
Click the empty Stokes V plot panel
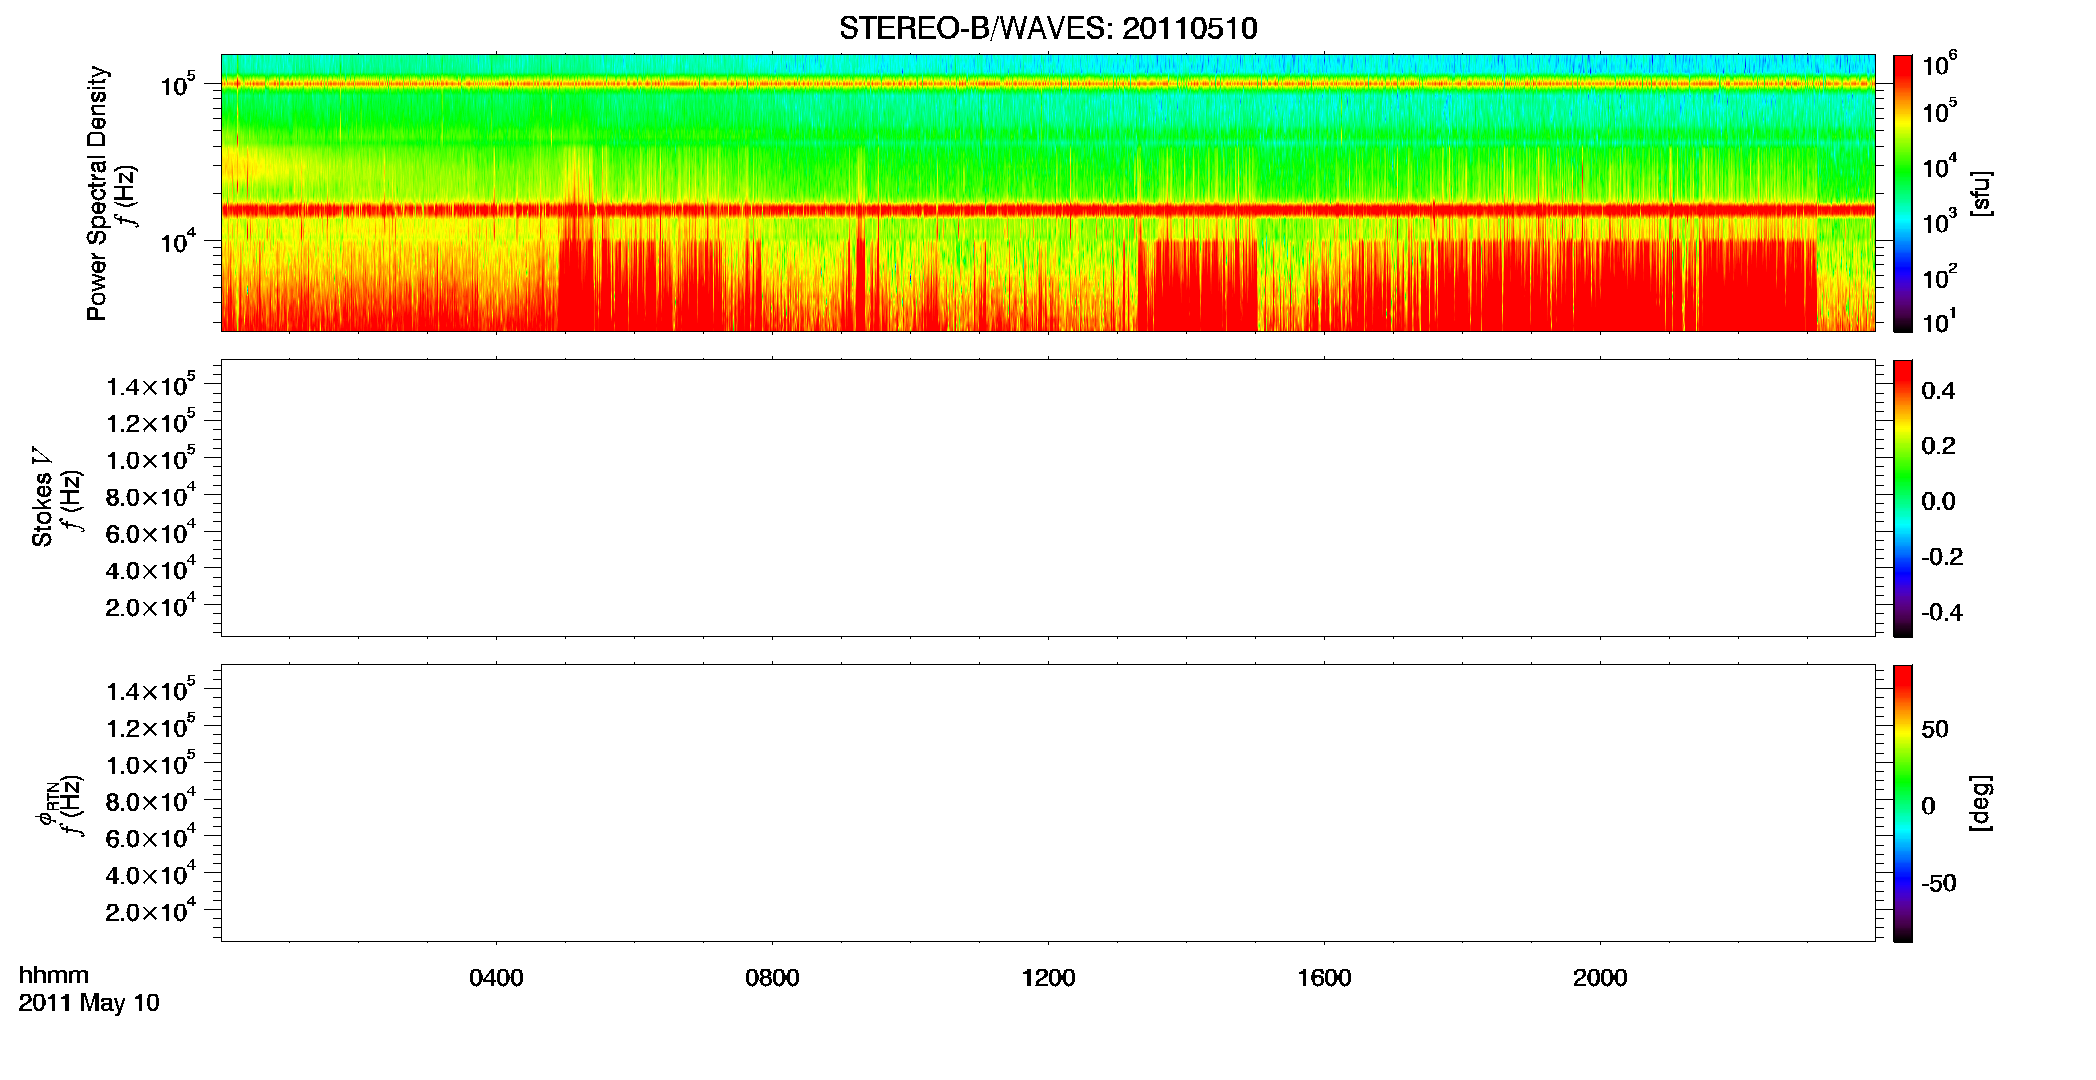(1048, 498)
